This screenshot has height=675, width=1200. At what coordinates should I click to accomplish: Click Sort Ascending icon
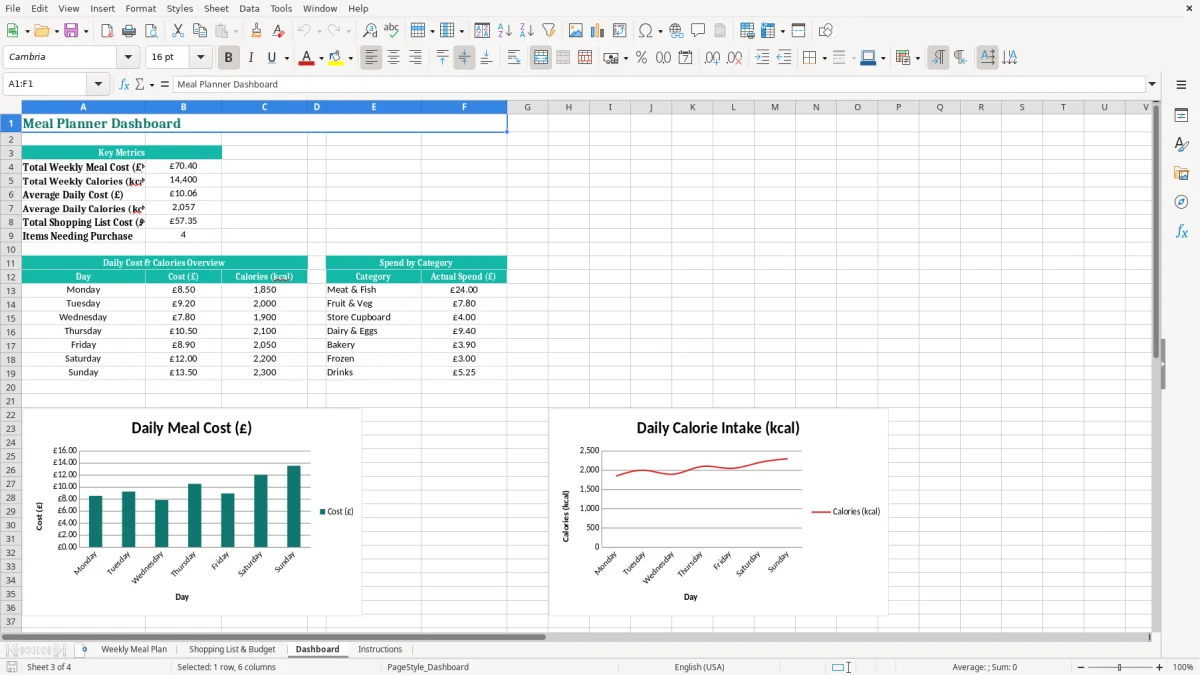pyautogui.click(x=505, y=31)
